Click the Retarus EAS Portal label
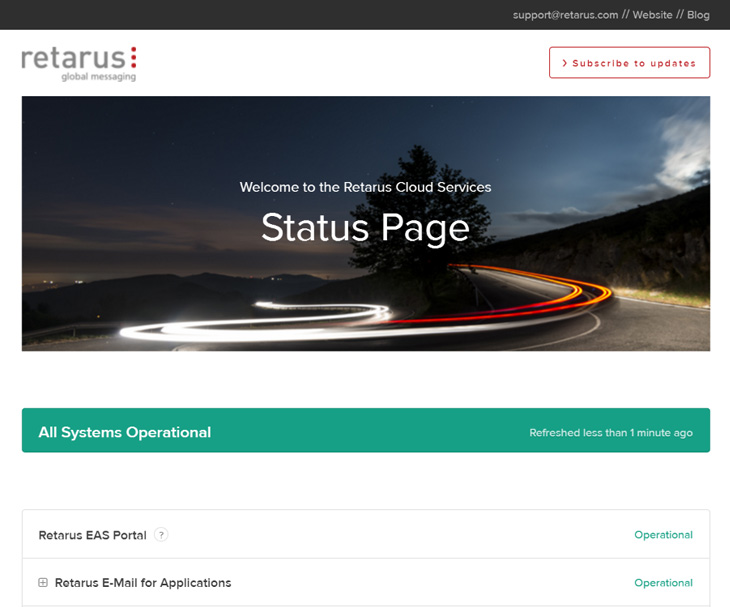This screenshot has width=730, height=607. tap(92, 535)
